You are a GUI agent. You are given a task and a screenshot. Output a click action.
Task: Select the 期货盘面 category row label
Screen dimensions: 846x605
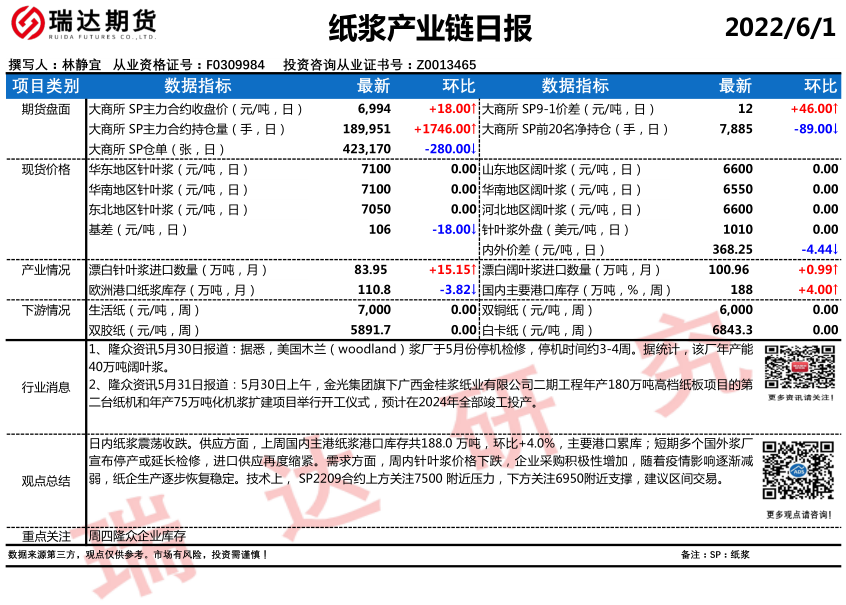coord(46,108)
